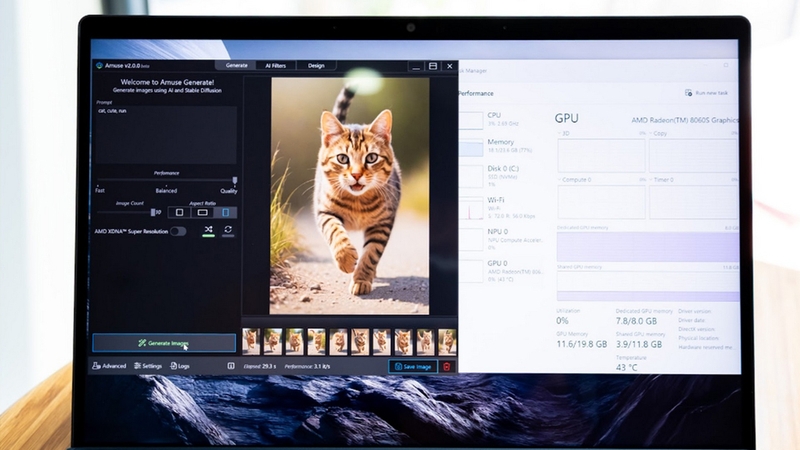Click the '0%' utilization value
This screenshot has height=450, width=800.
tap(562, 321)
